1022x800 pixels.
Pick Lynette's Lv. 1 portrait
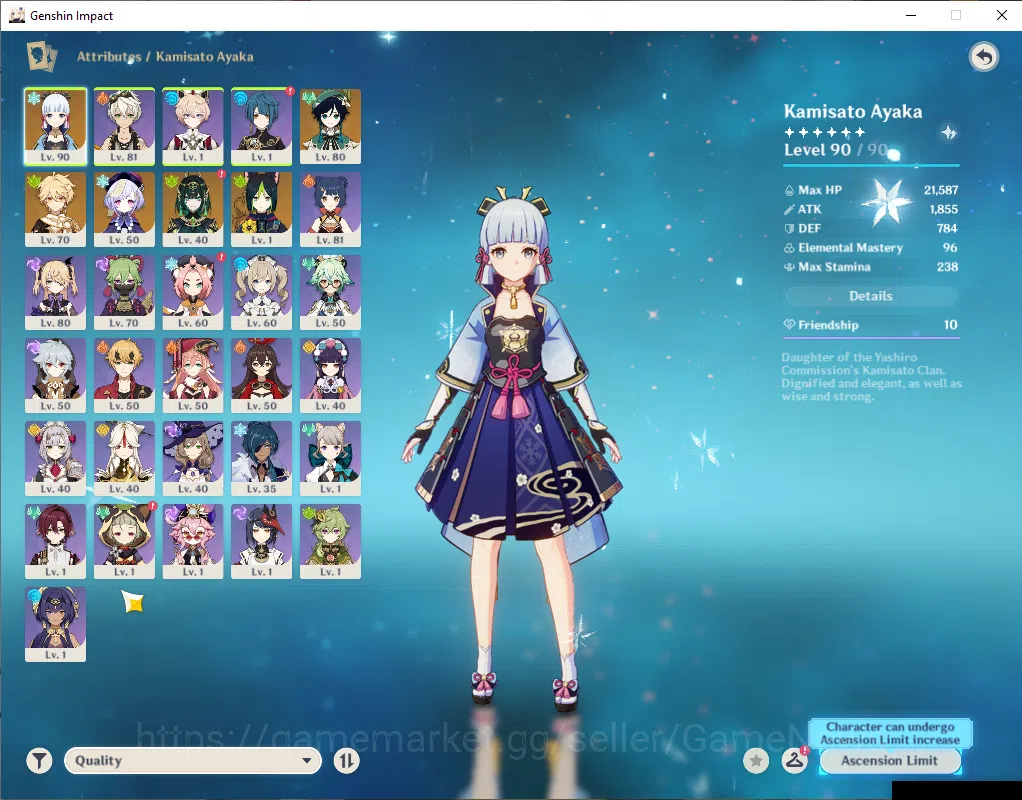tap(330, 458)
